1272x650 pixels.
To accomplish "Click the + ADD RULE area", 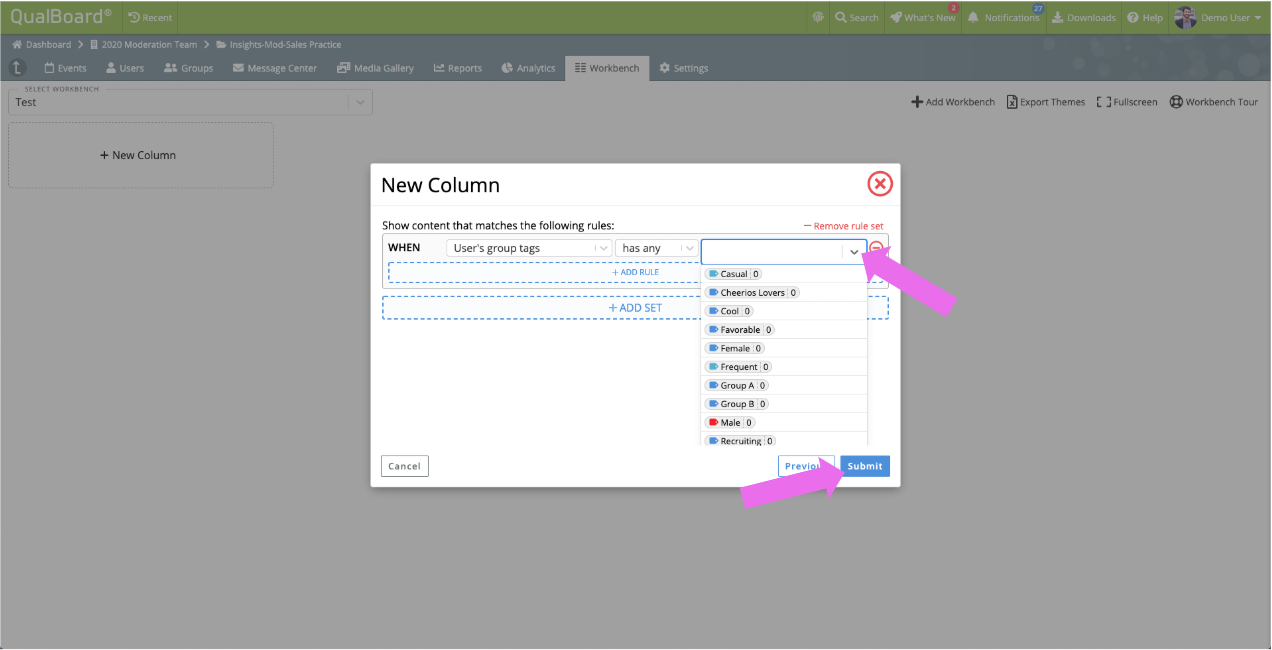I will (x=636, y=272).
